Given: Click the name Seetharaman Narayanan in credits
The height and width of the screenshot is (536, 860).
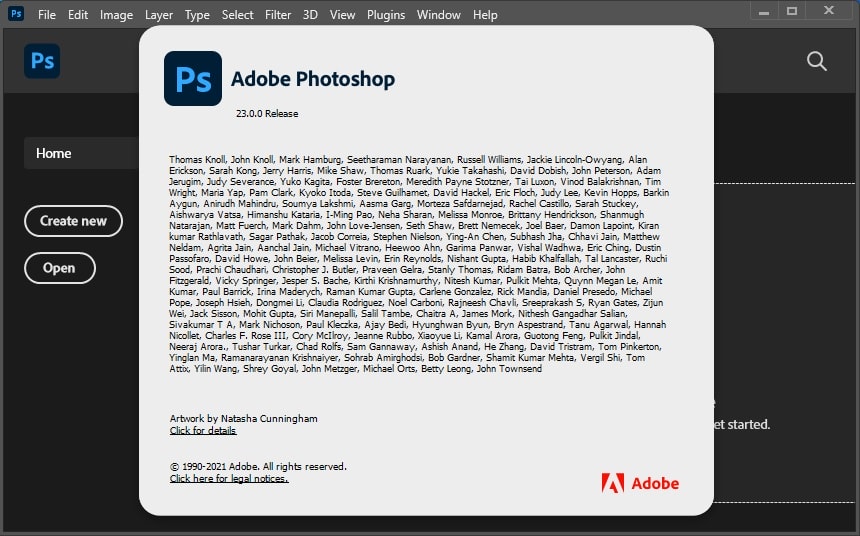Looking at the screenshot, I should click(399, 160).
